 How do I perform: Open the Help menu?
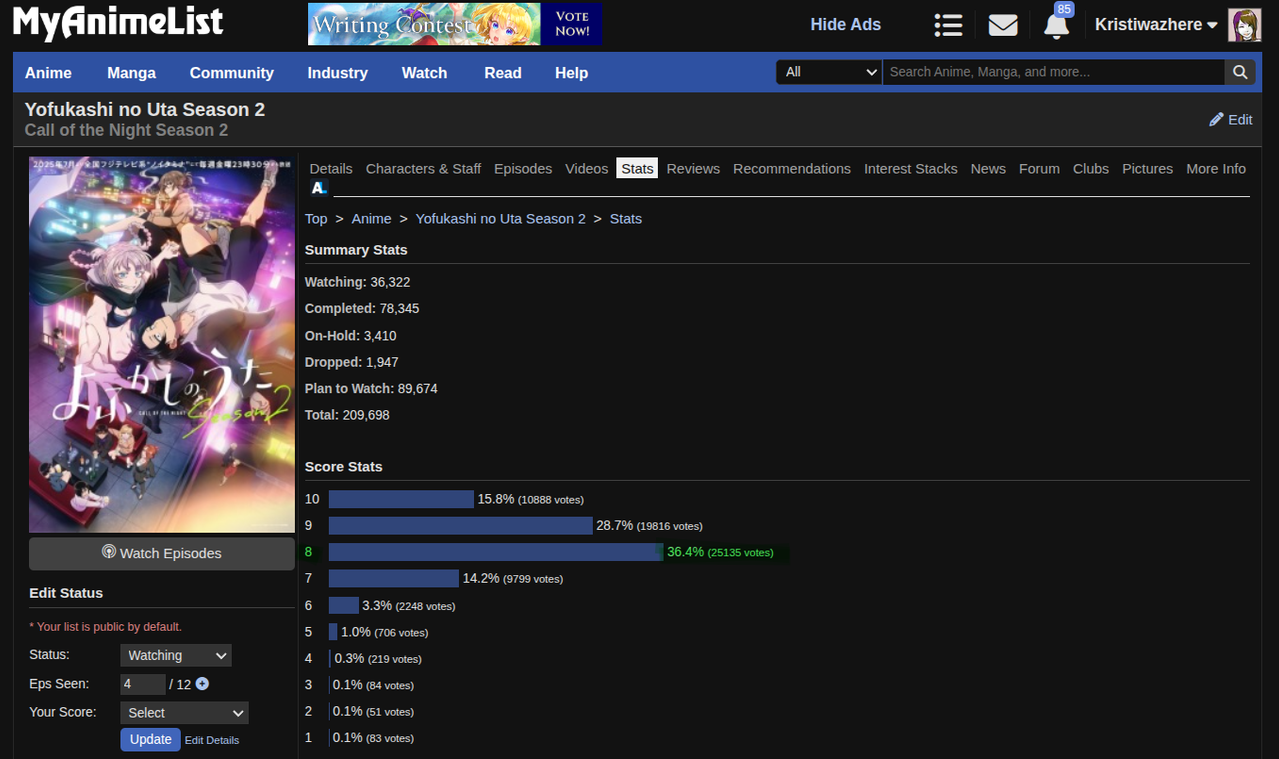(571, 73)
